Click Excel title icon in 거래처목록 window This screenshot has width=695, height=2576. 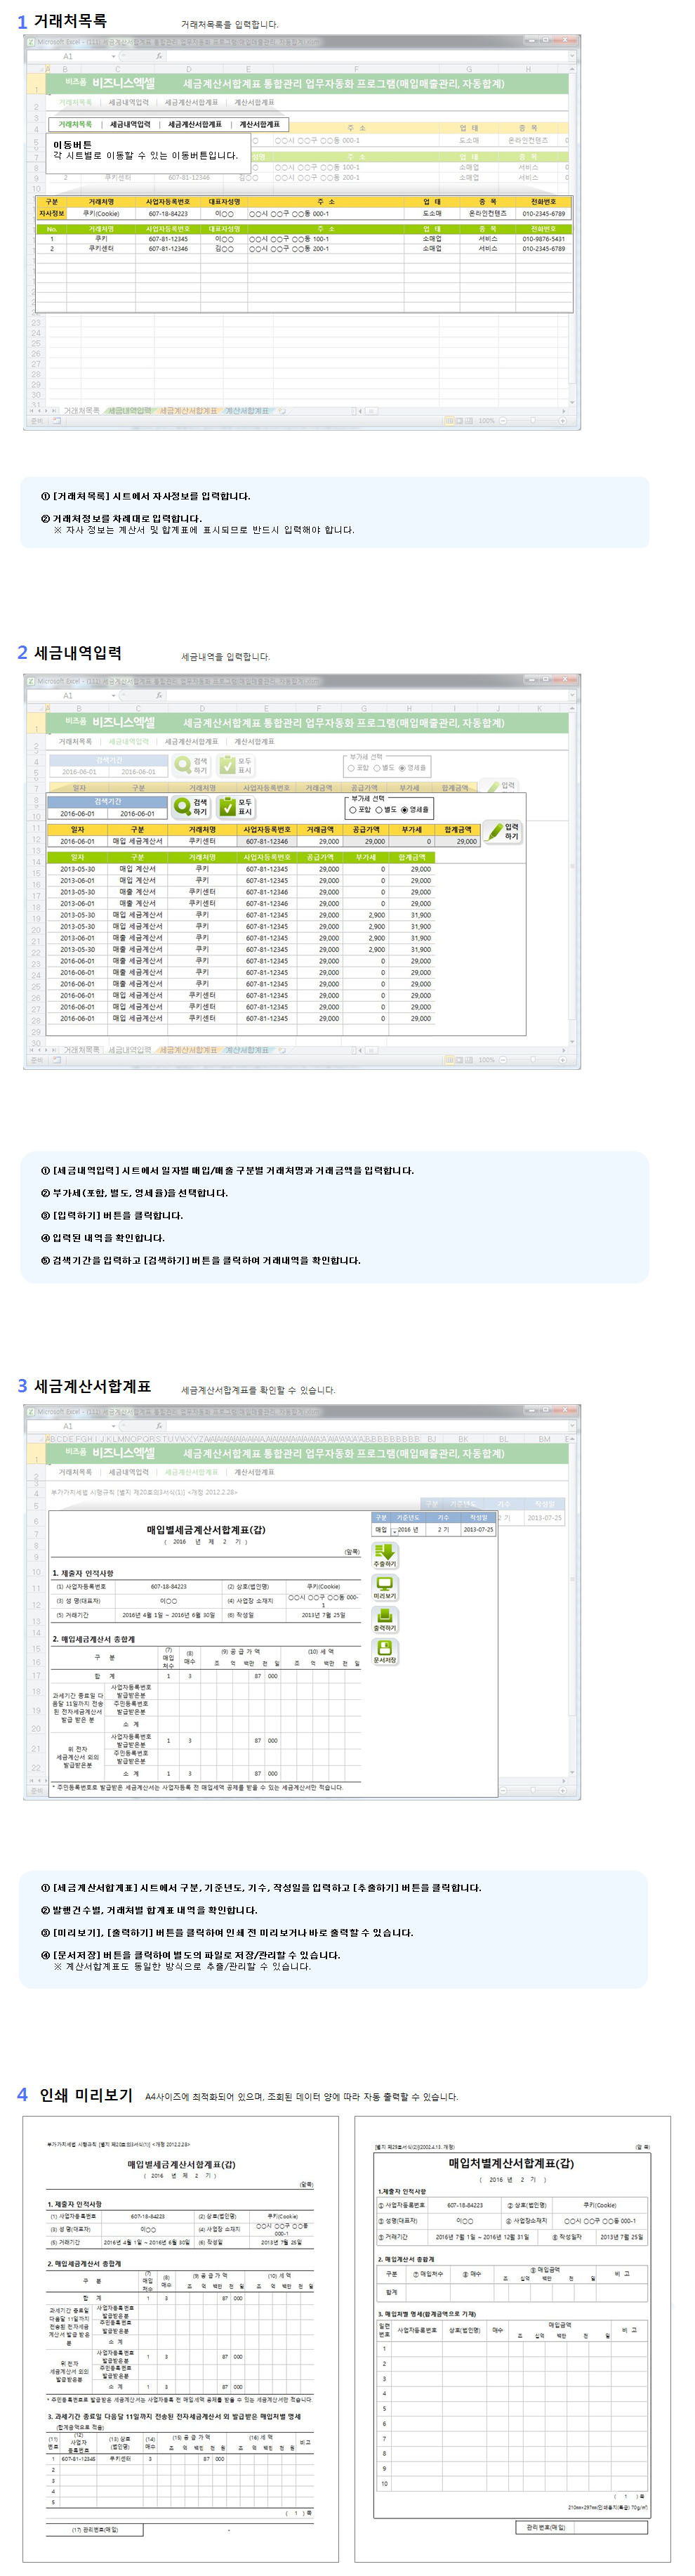[x=31, y=43]
